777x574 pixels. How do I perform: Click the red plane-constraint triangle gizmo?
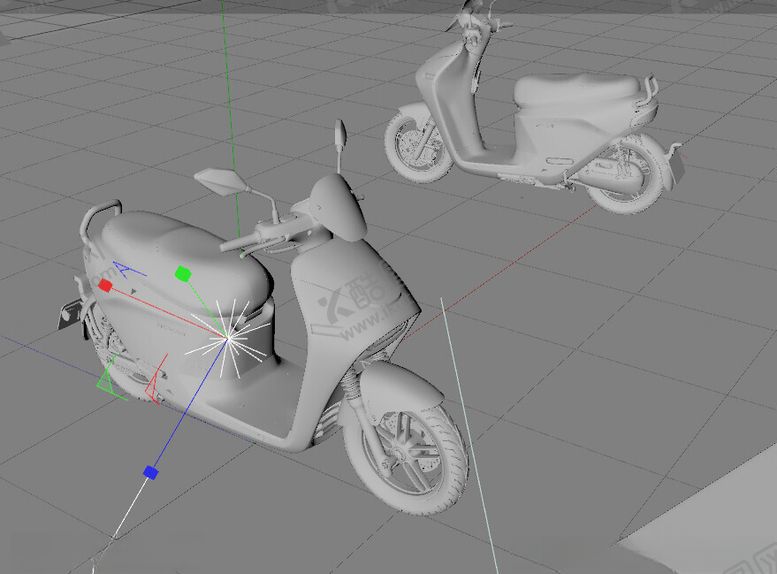coord(153,390)
